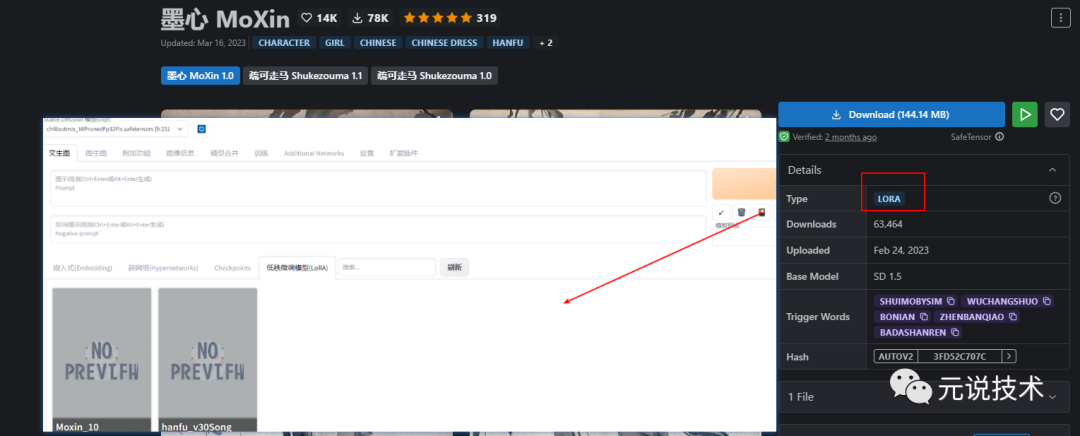This screenshot has width=1080, height=436.
Task: Click the heart likes count 14K
Action: (x=319, y=18)
